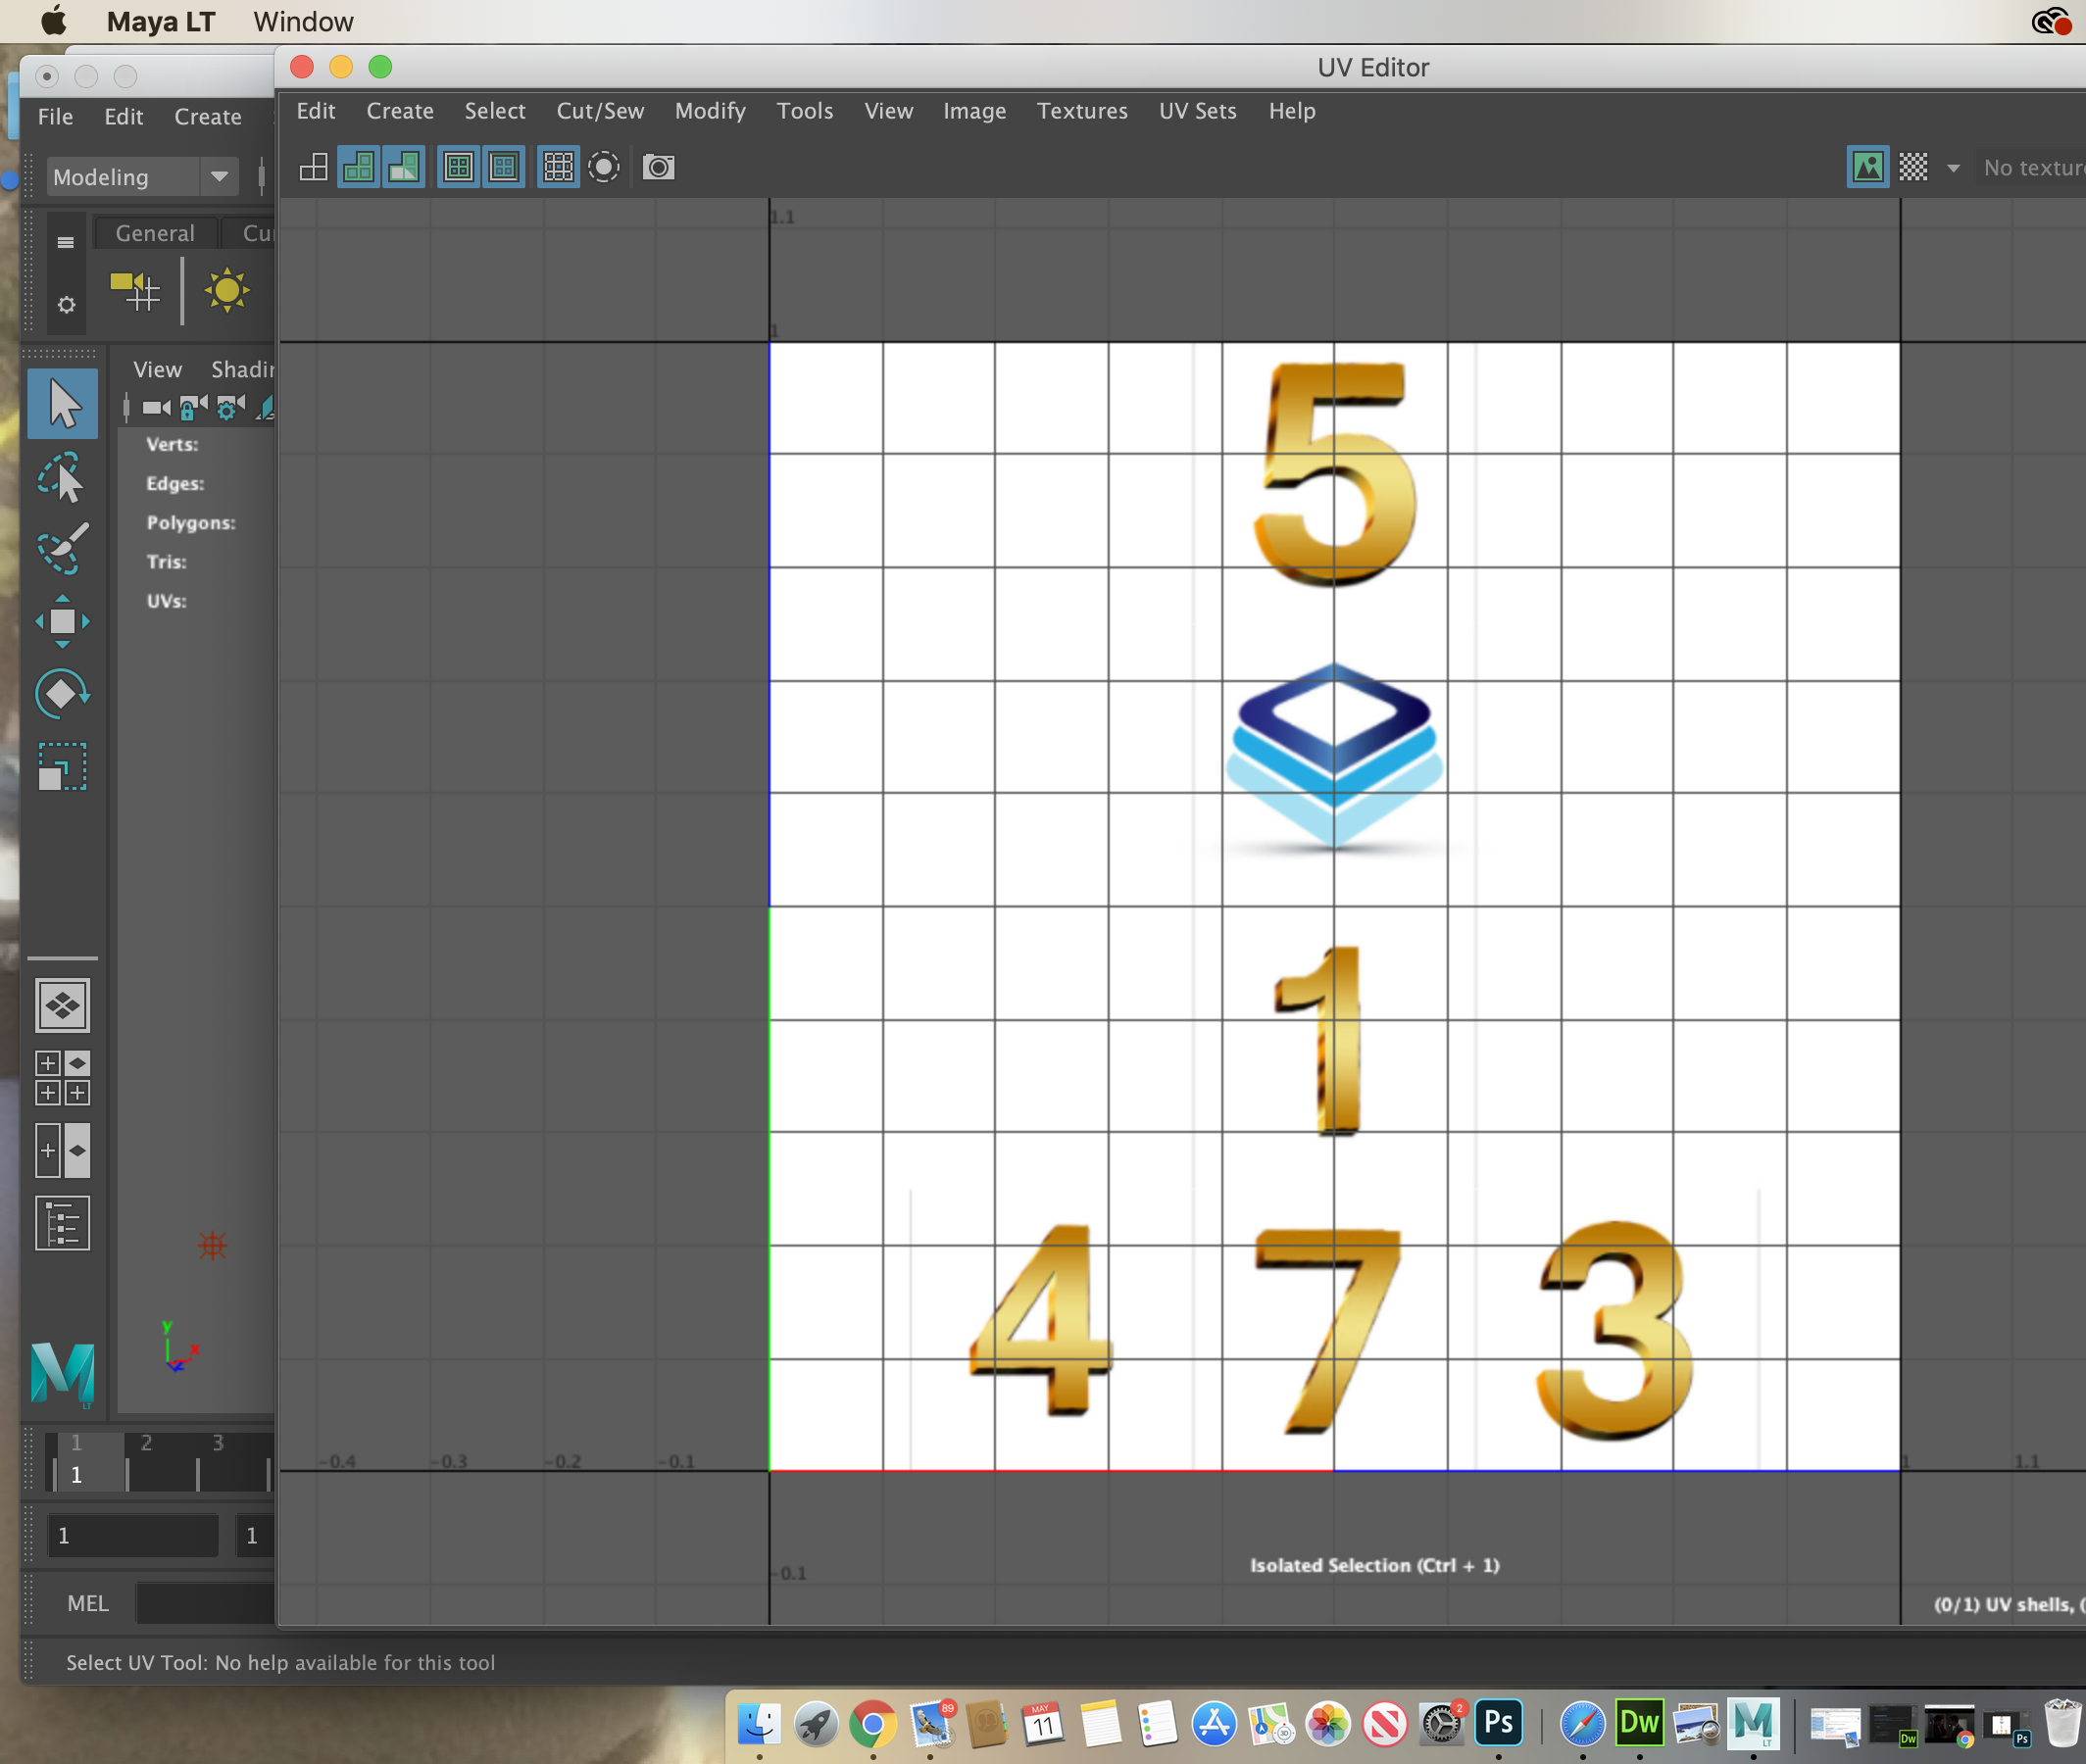Select the Move tool
Screen dimensions: 2086x1764
[63, 621]
